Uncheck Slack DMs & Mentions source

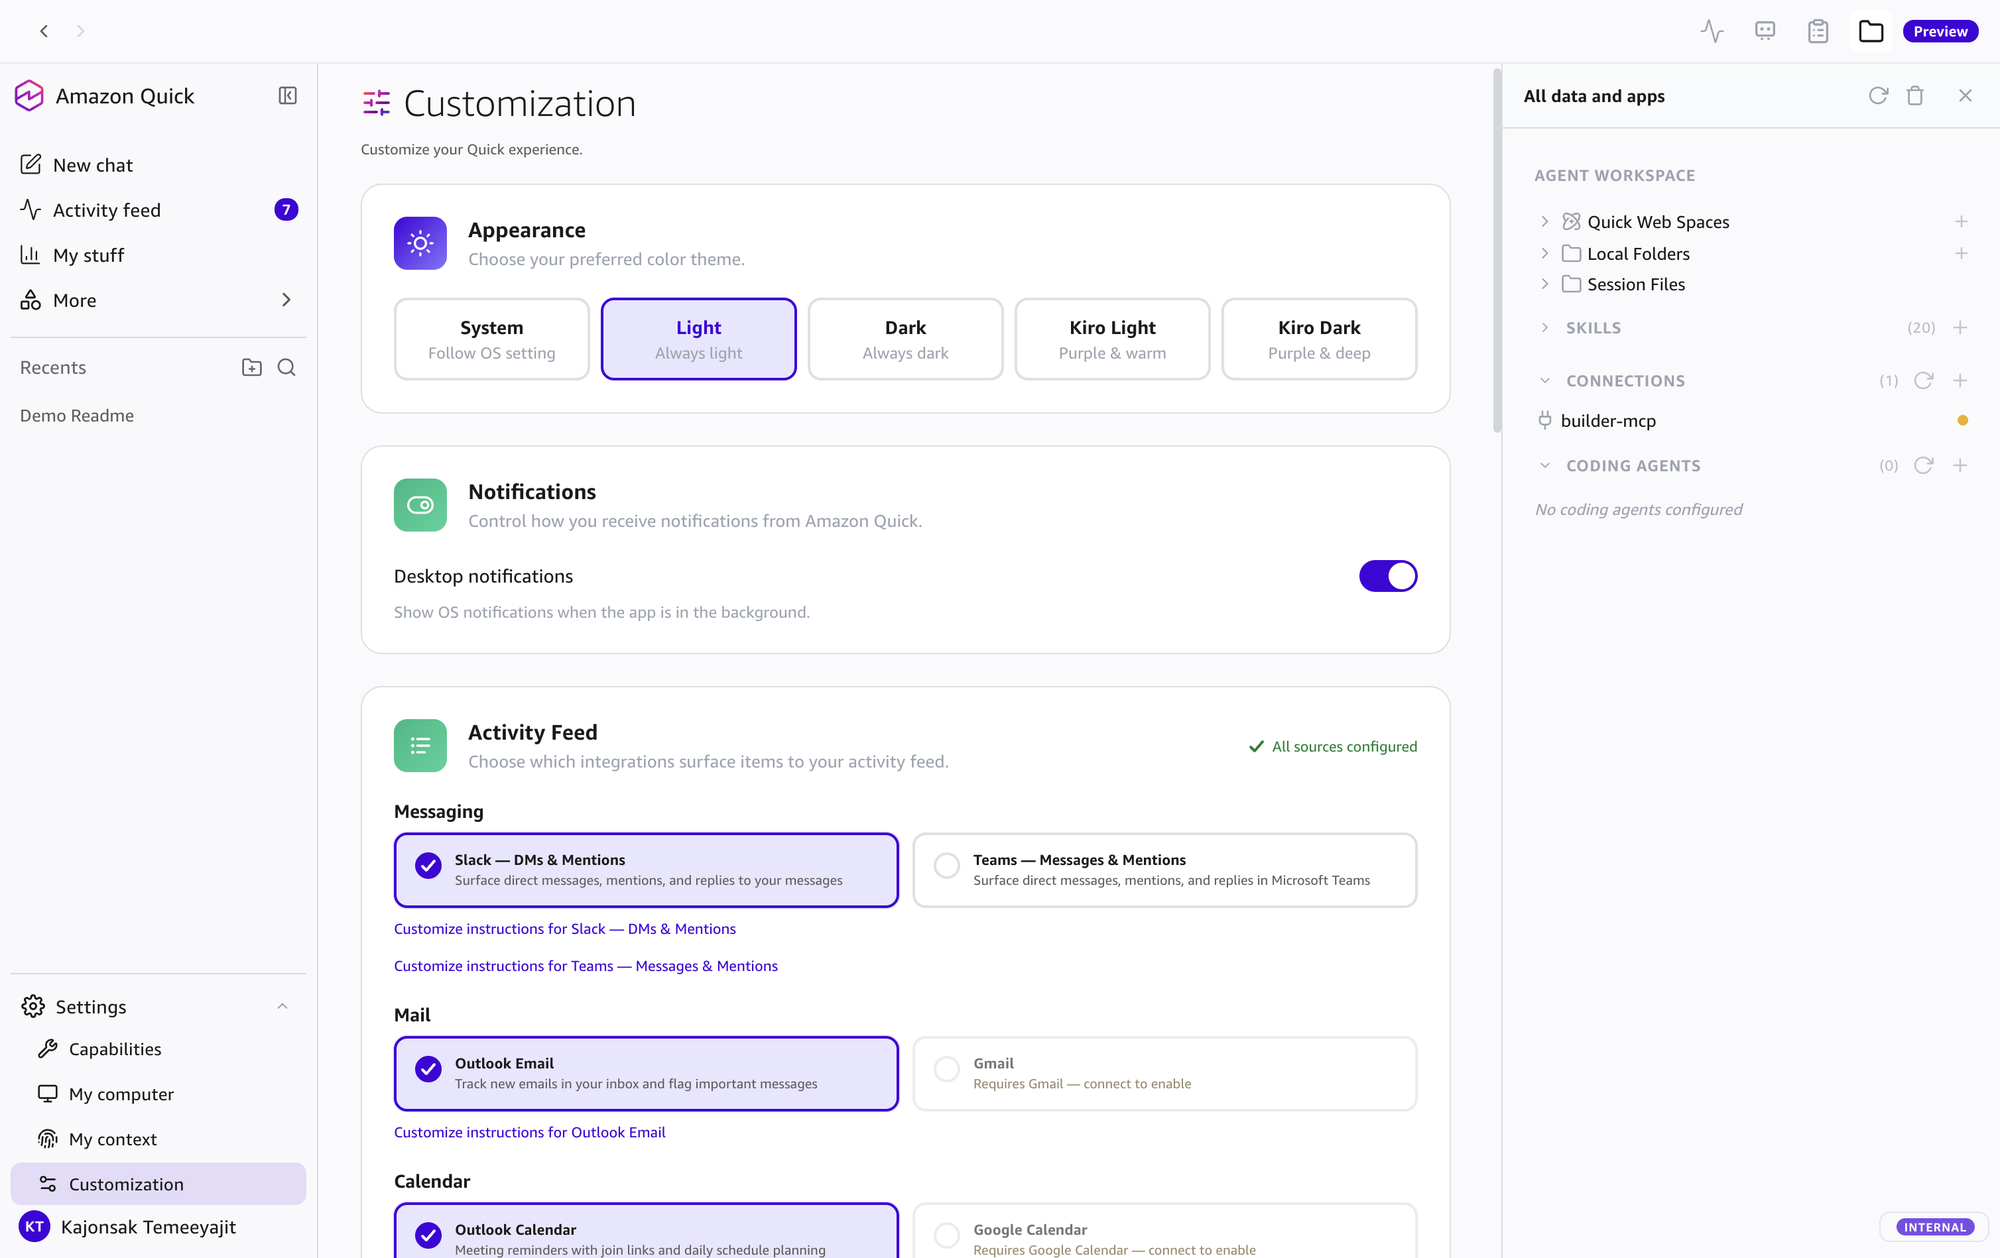coord(646,870)
